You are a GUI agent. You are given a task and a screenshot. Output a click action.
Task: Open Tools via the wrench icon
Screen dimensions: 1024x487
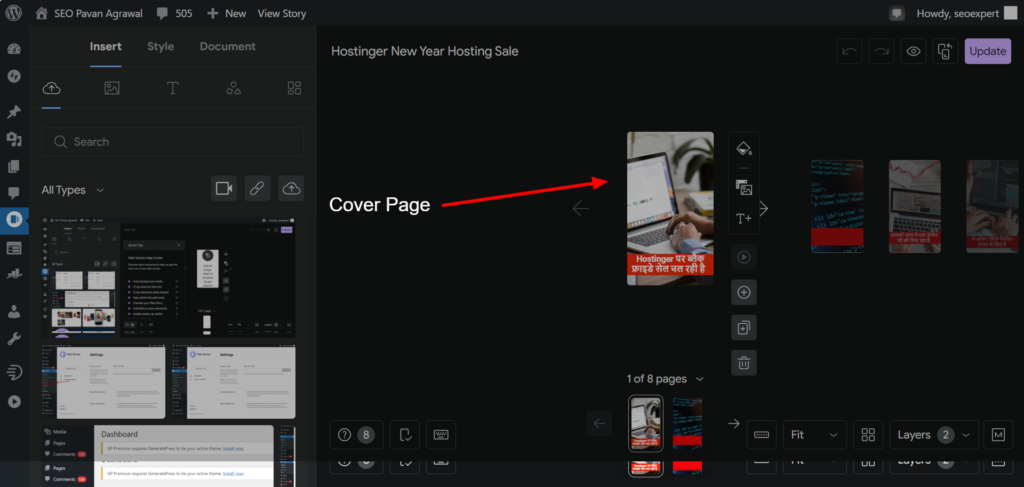point(14,338)
